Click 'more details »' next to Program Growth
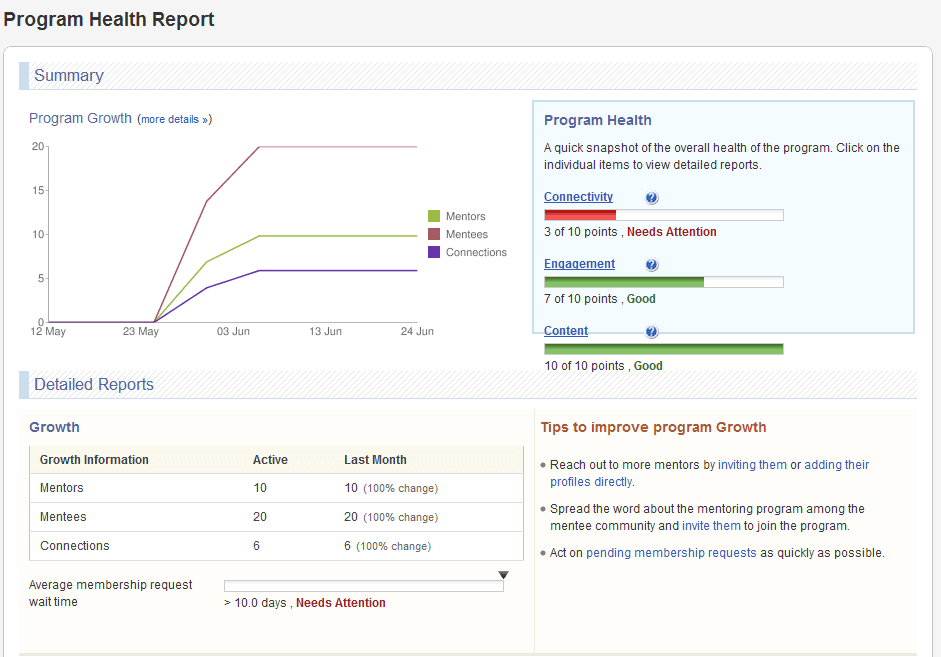941x657 pixels. pyautogui.click(x=175, y=119)
